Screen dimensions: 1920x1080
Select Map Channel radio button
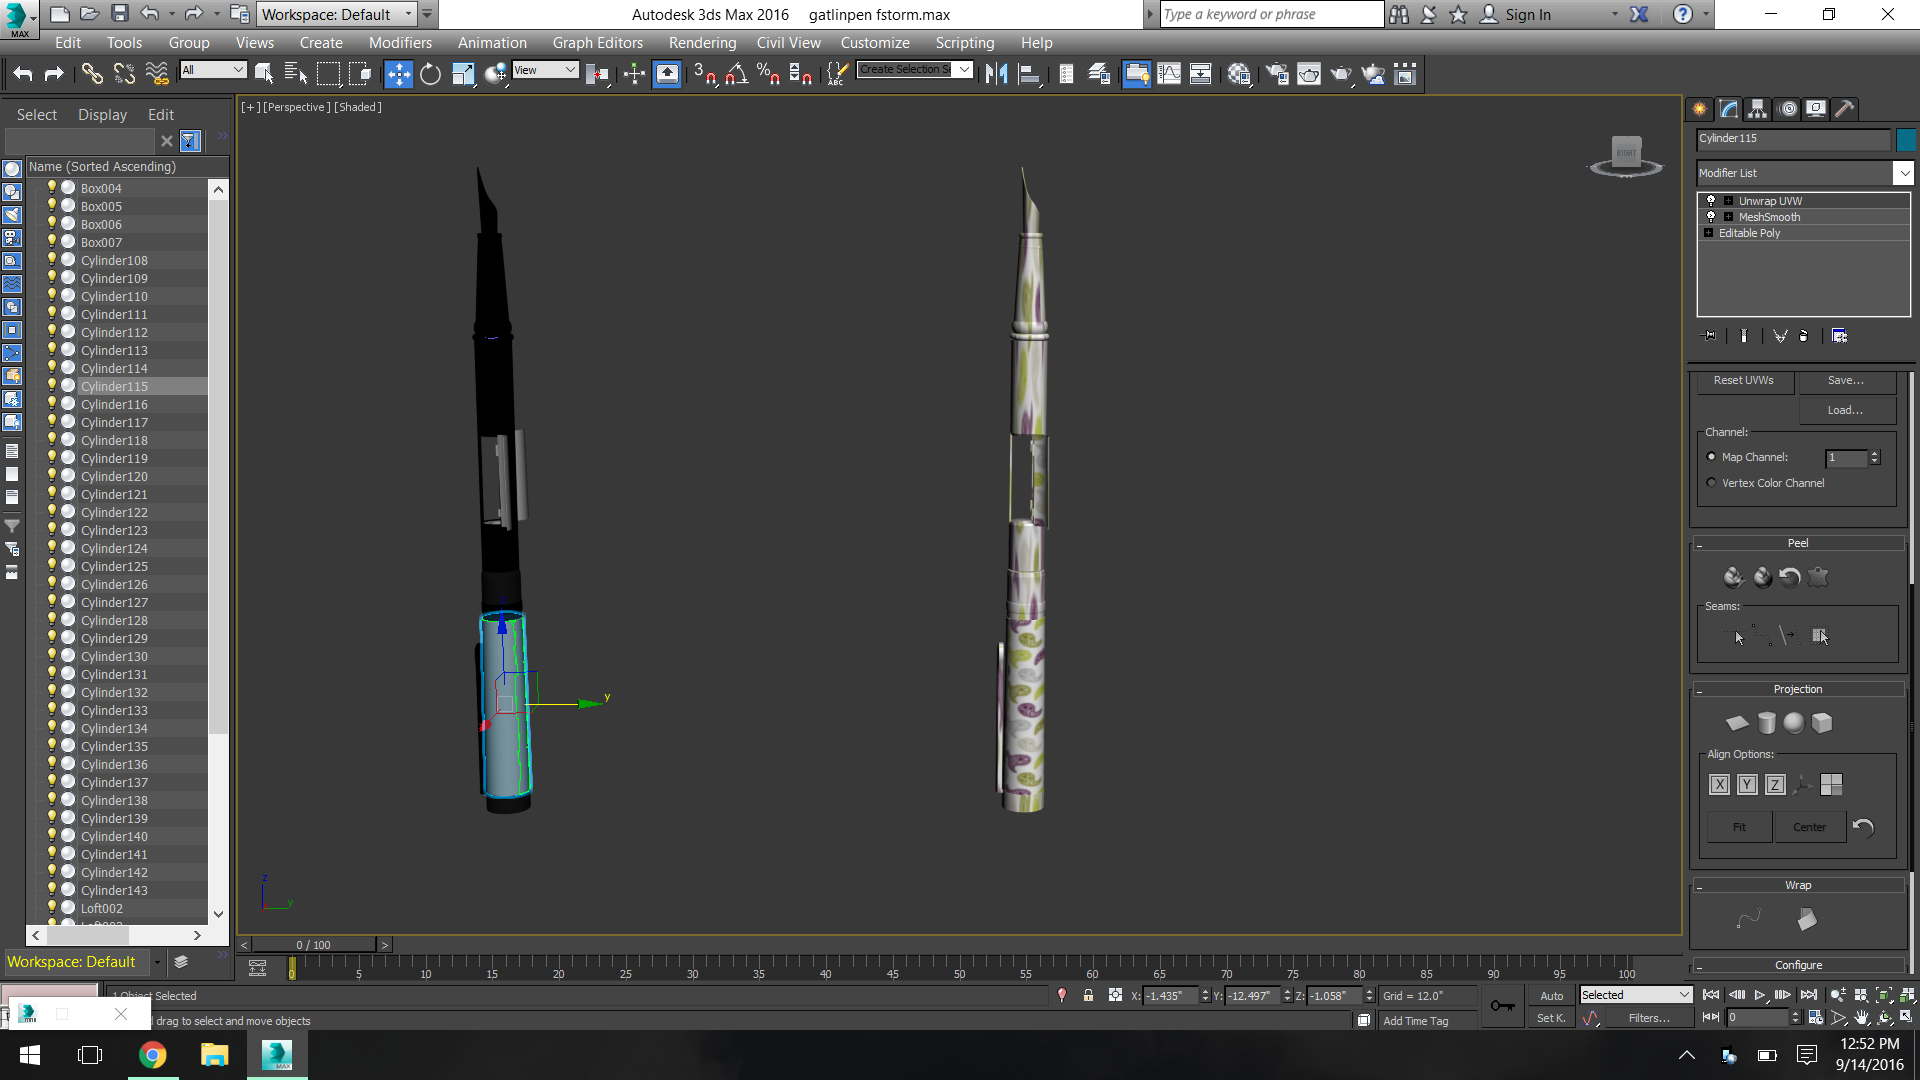point(1711,457)
